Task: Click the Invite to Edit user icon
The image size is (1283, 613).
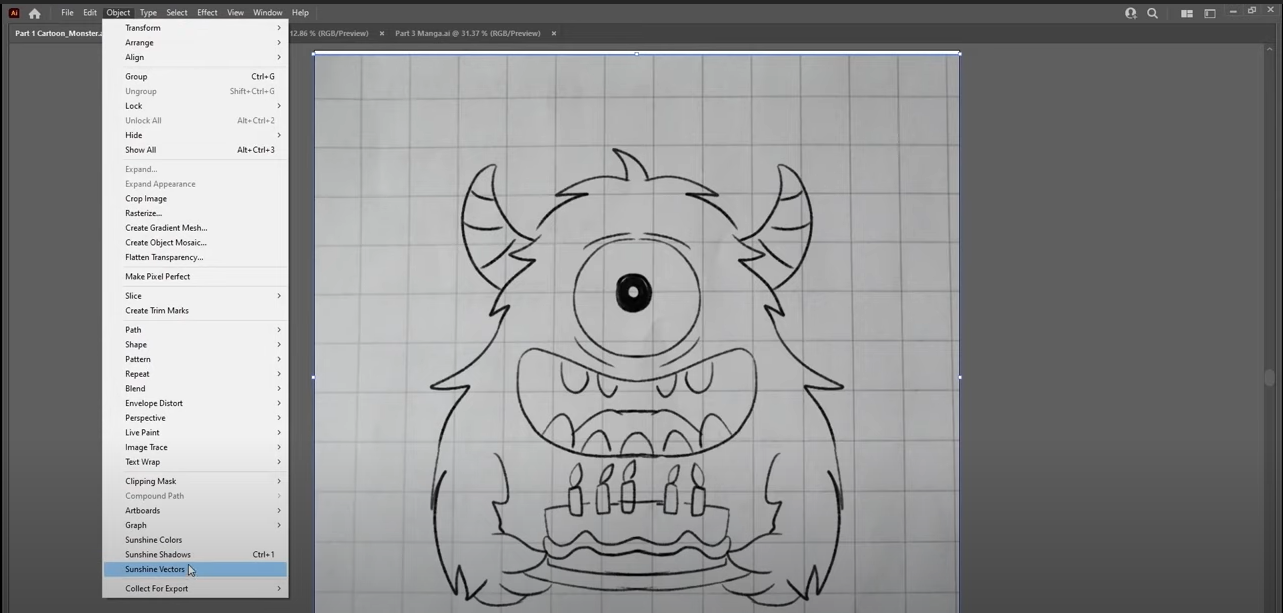Action: click(1130, 13)
